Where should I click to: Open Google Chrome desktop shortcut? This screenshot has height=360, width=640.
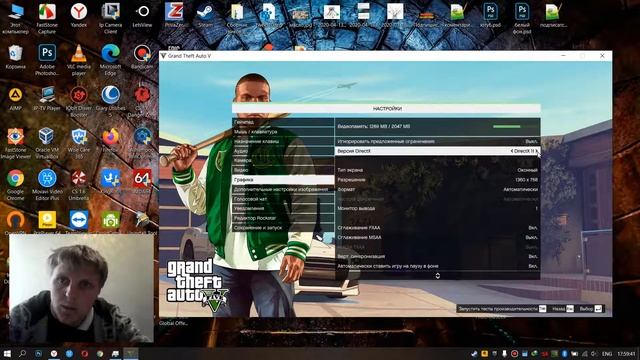(16, 185)
